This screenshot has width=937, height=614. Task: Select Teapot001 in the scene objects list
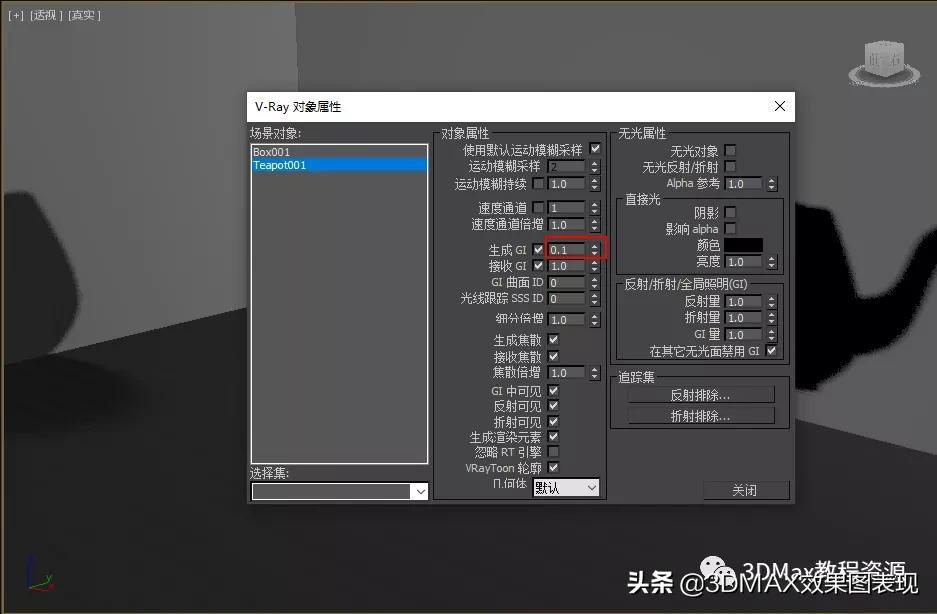339,165
